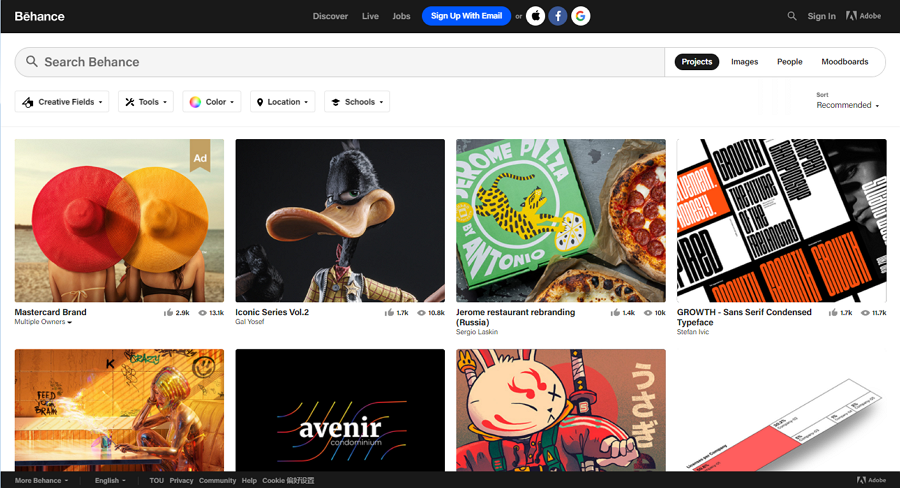Open the Community footer link

[x=218, y=481]
